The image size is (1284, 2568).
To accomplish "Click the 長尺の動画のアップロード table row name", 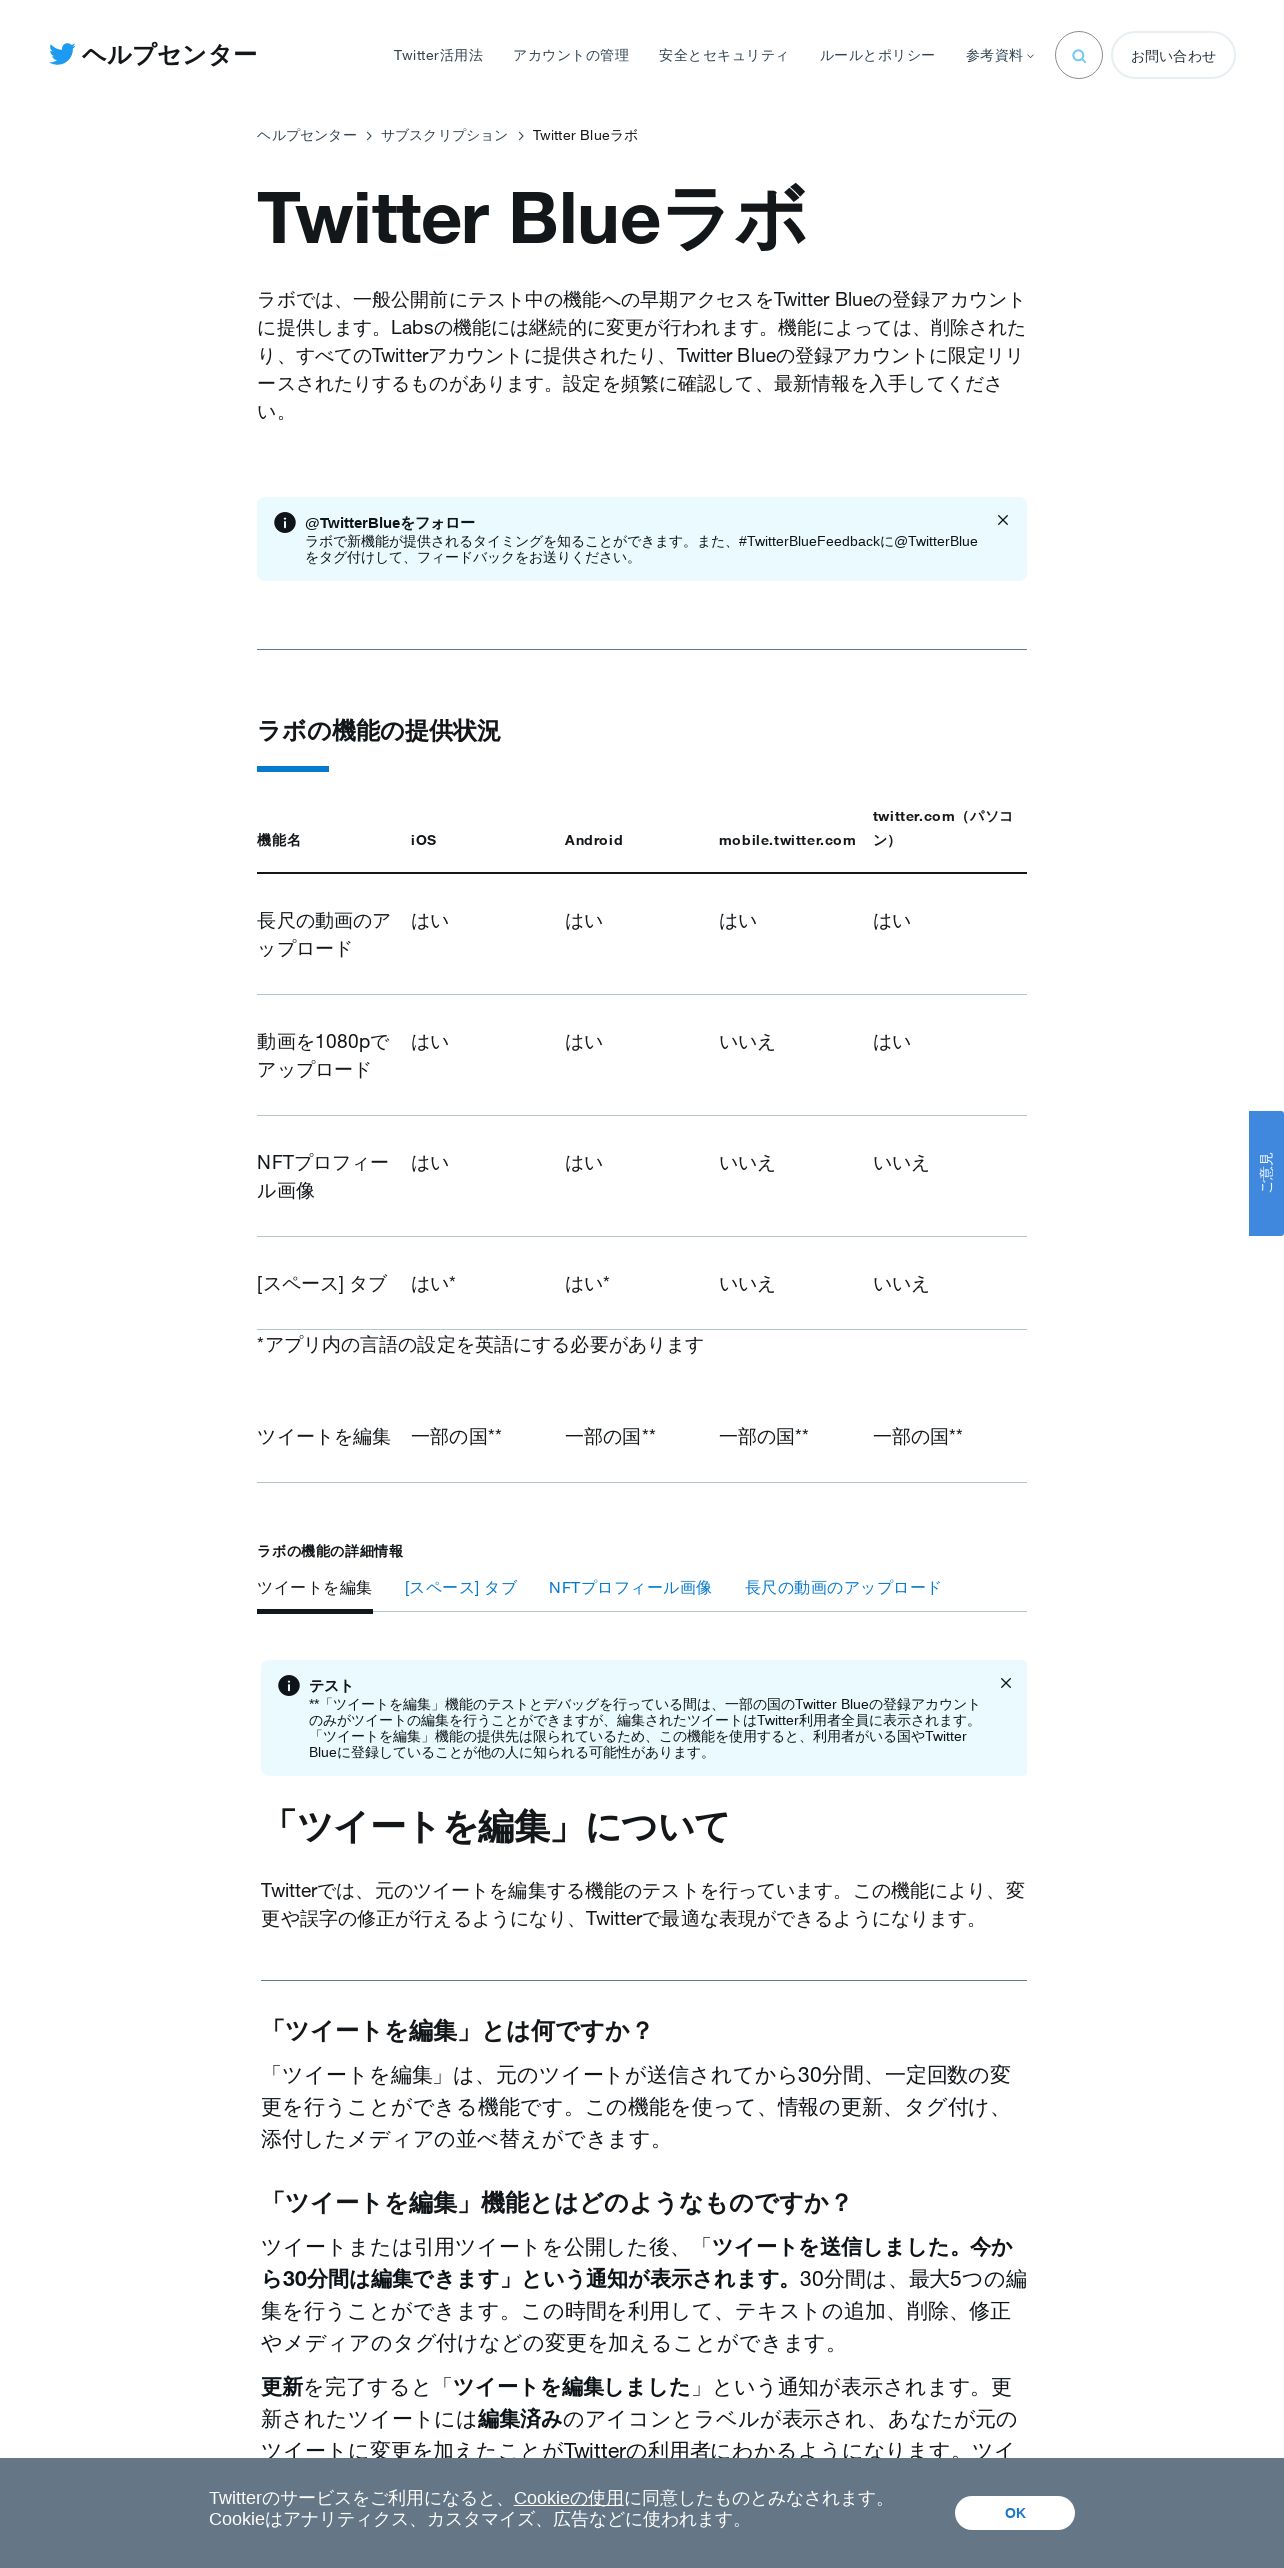I will pyautogui.click(x=324, y=934).
